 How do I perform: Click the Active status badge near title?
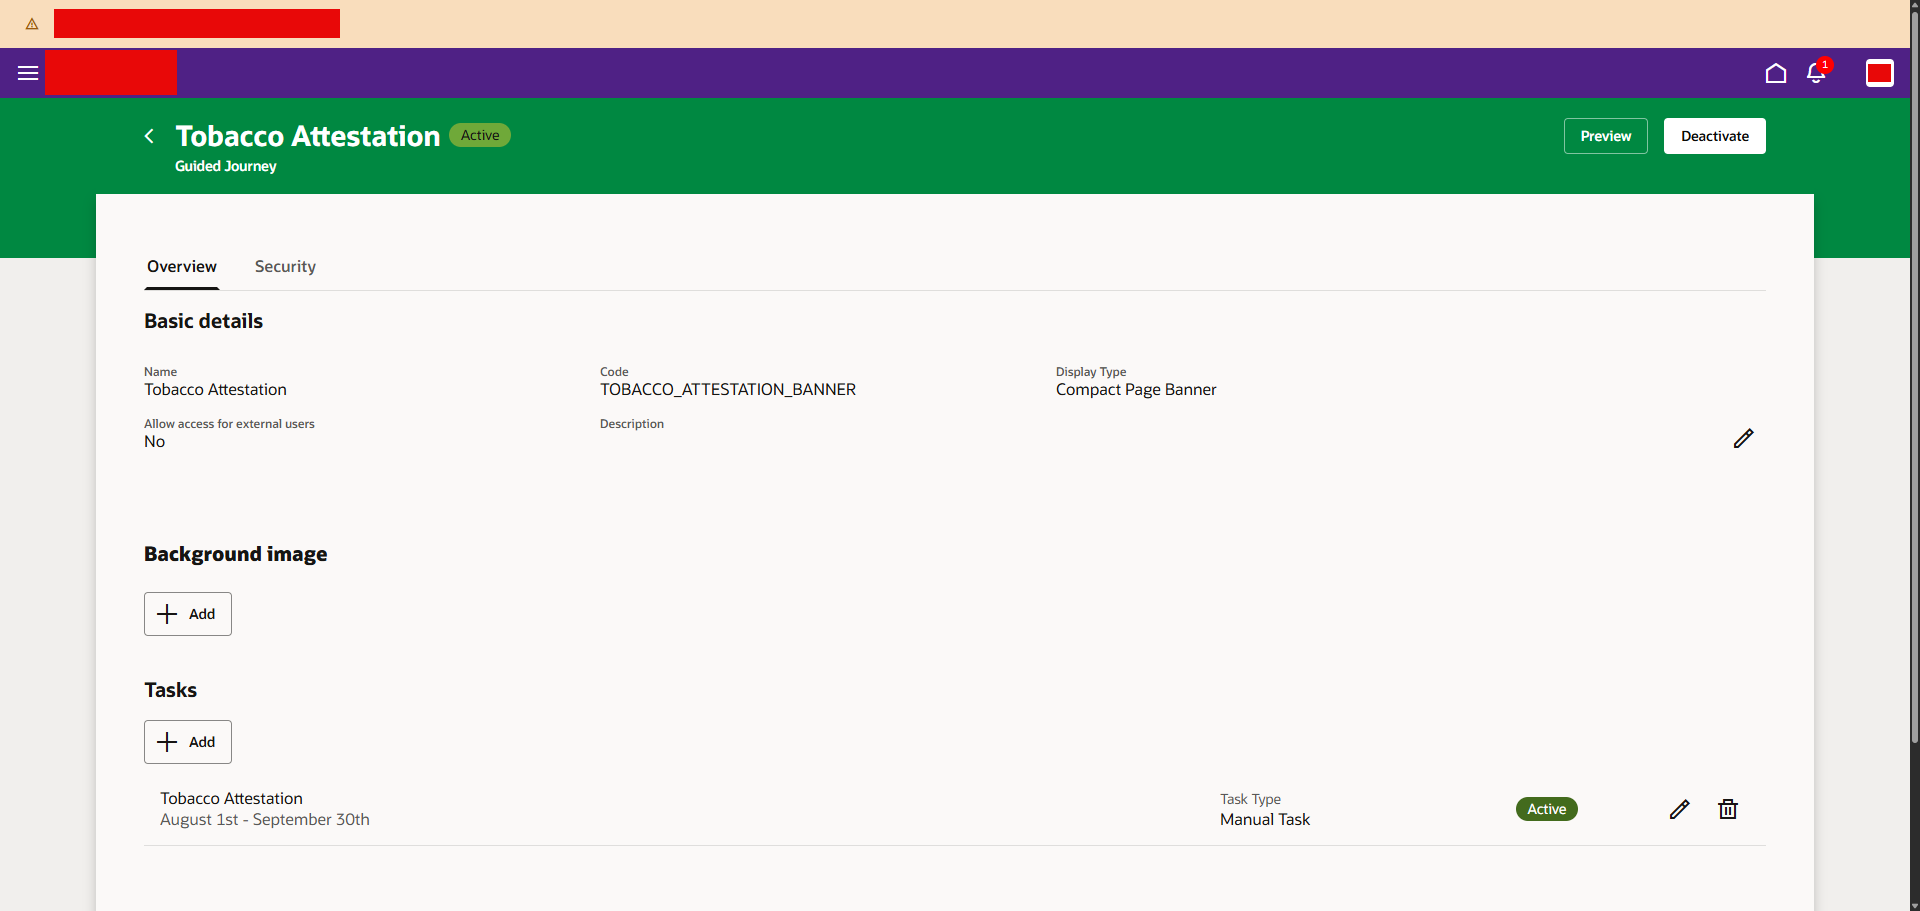480,135
